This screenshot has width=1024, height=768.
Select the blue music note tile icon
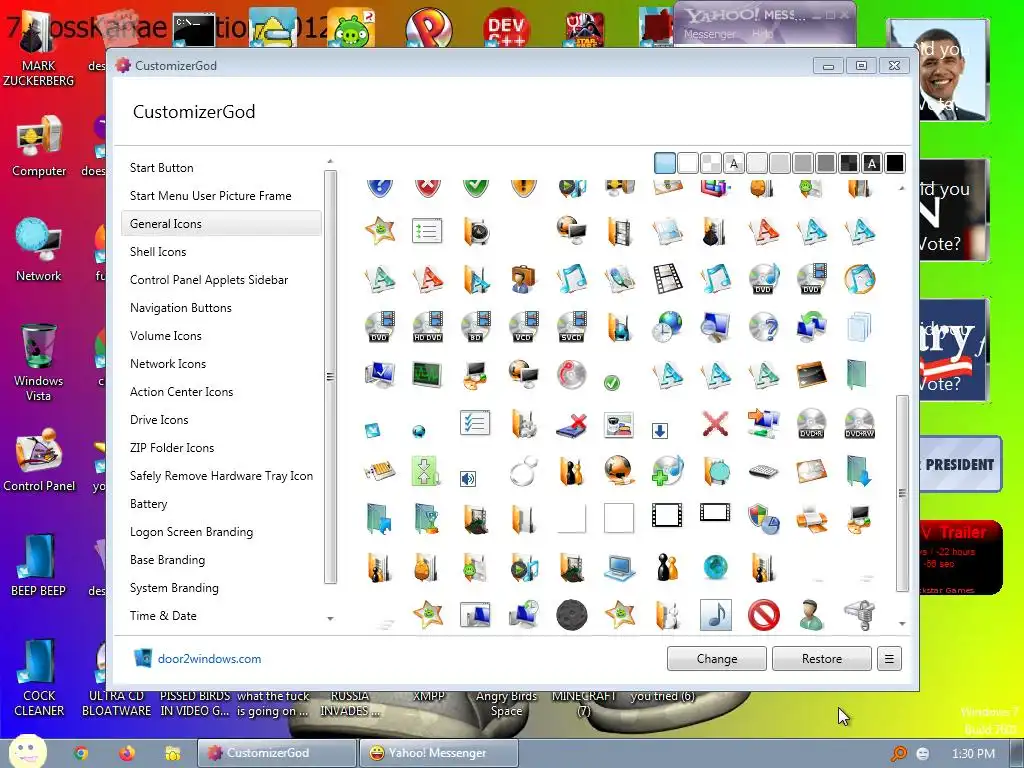[x=715, y=615]
